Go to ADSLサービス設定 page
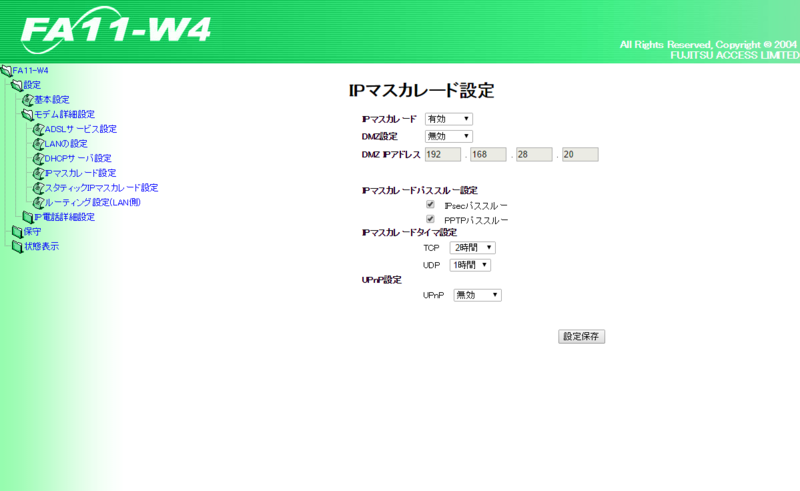This screenshot has height=491, width=800. [x=81, y=129]
